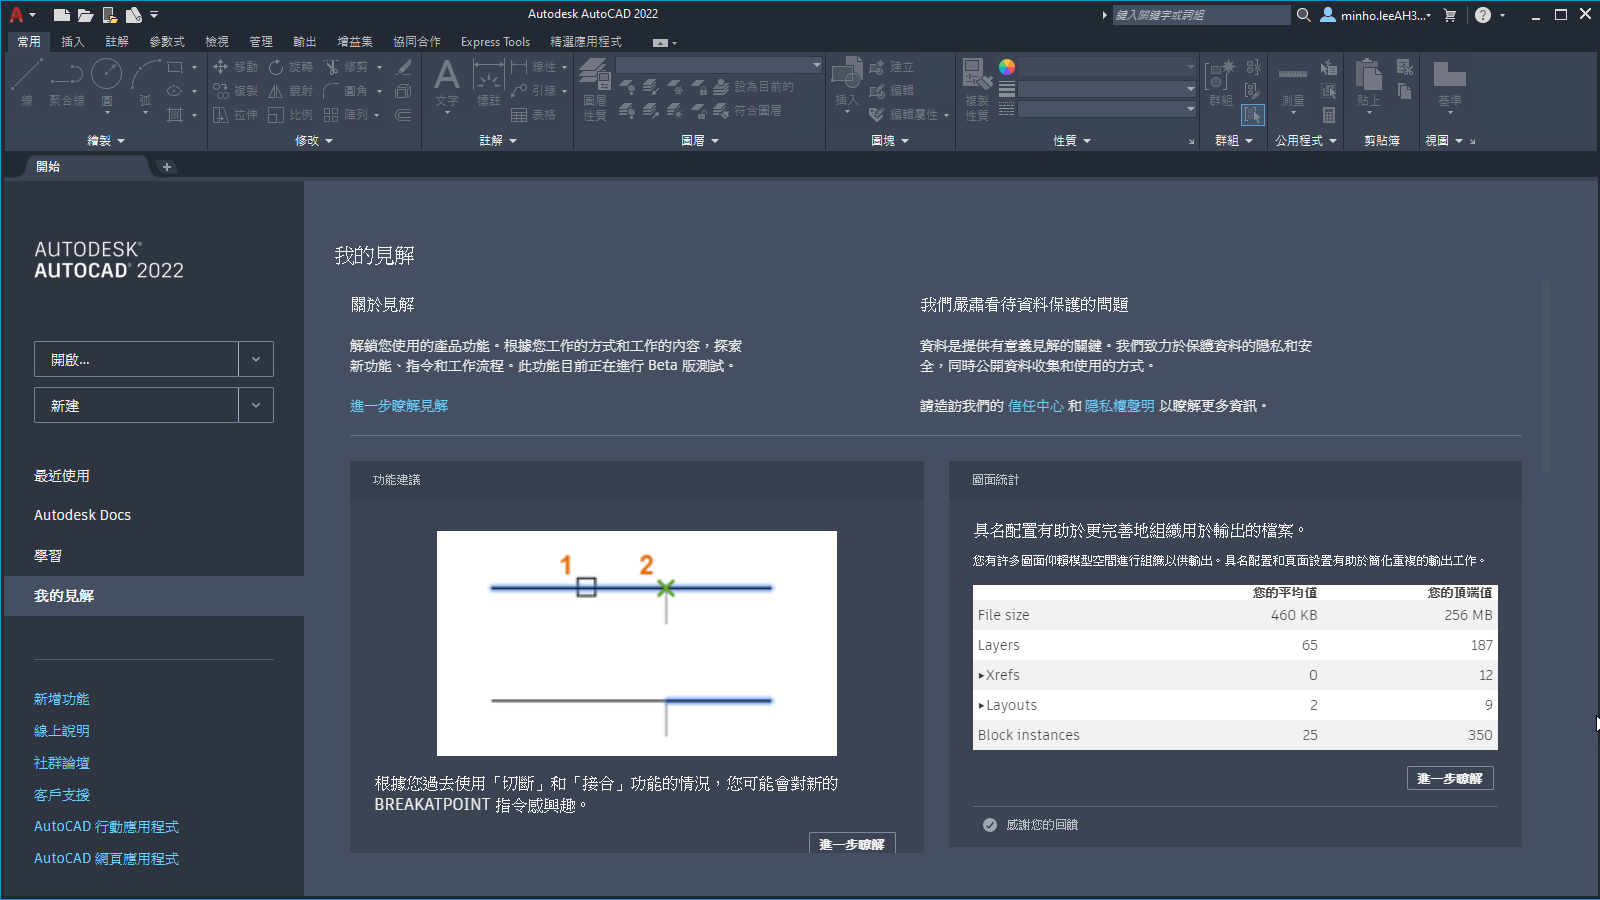Select the Dimension (標註) tool
The height and width of the screenshot is (900, 1600).
point(488,83)
